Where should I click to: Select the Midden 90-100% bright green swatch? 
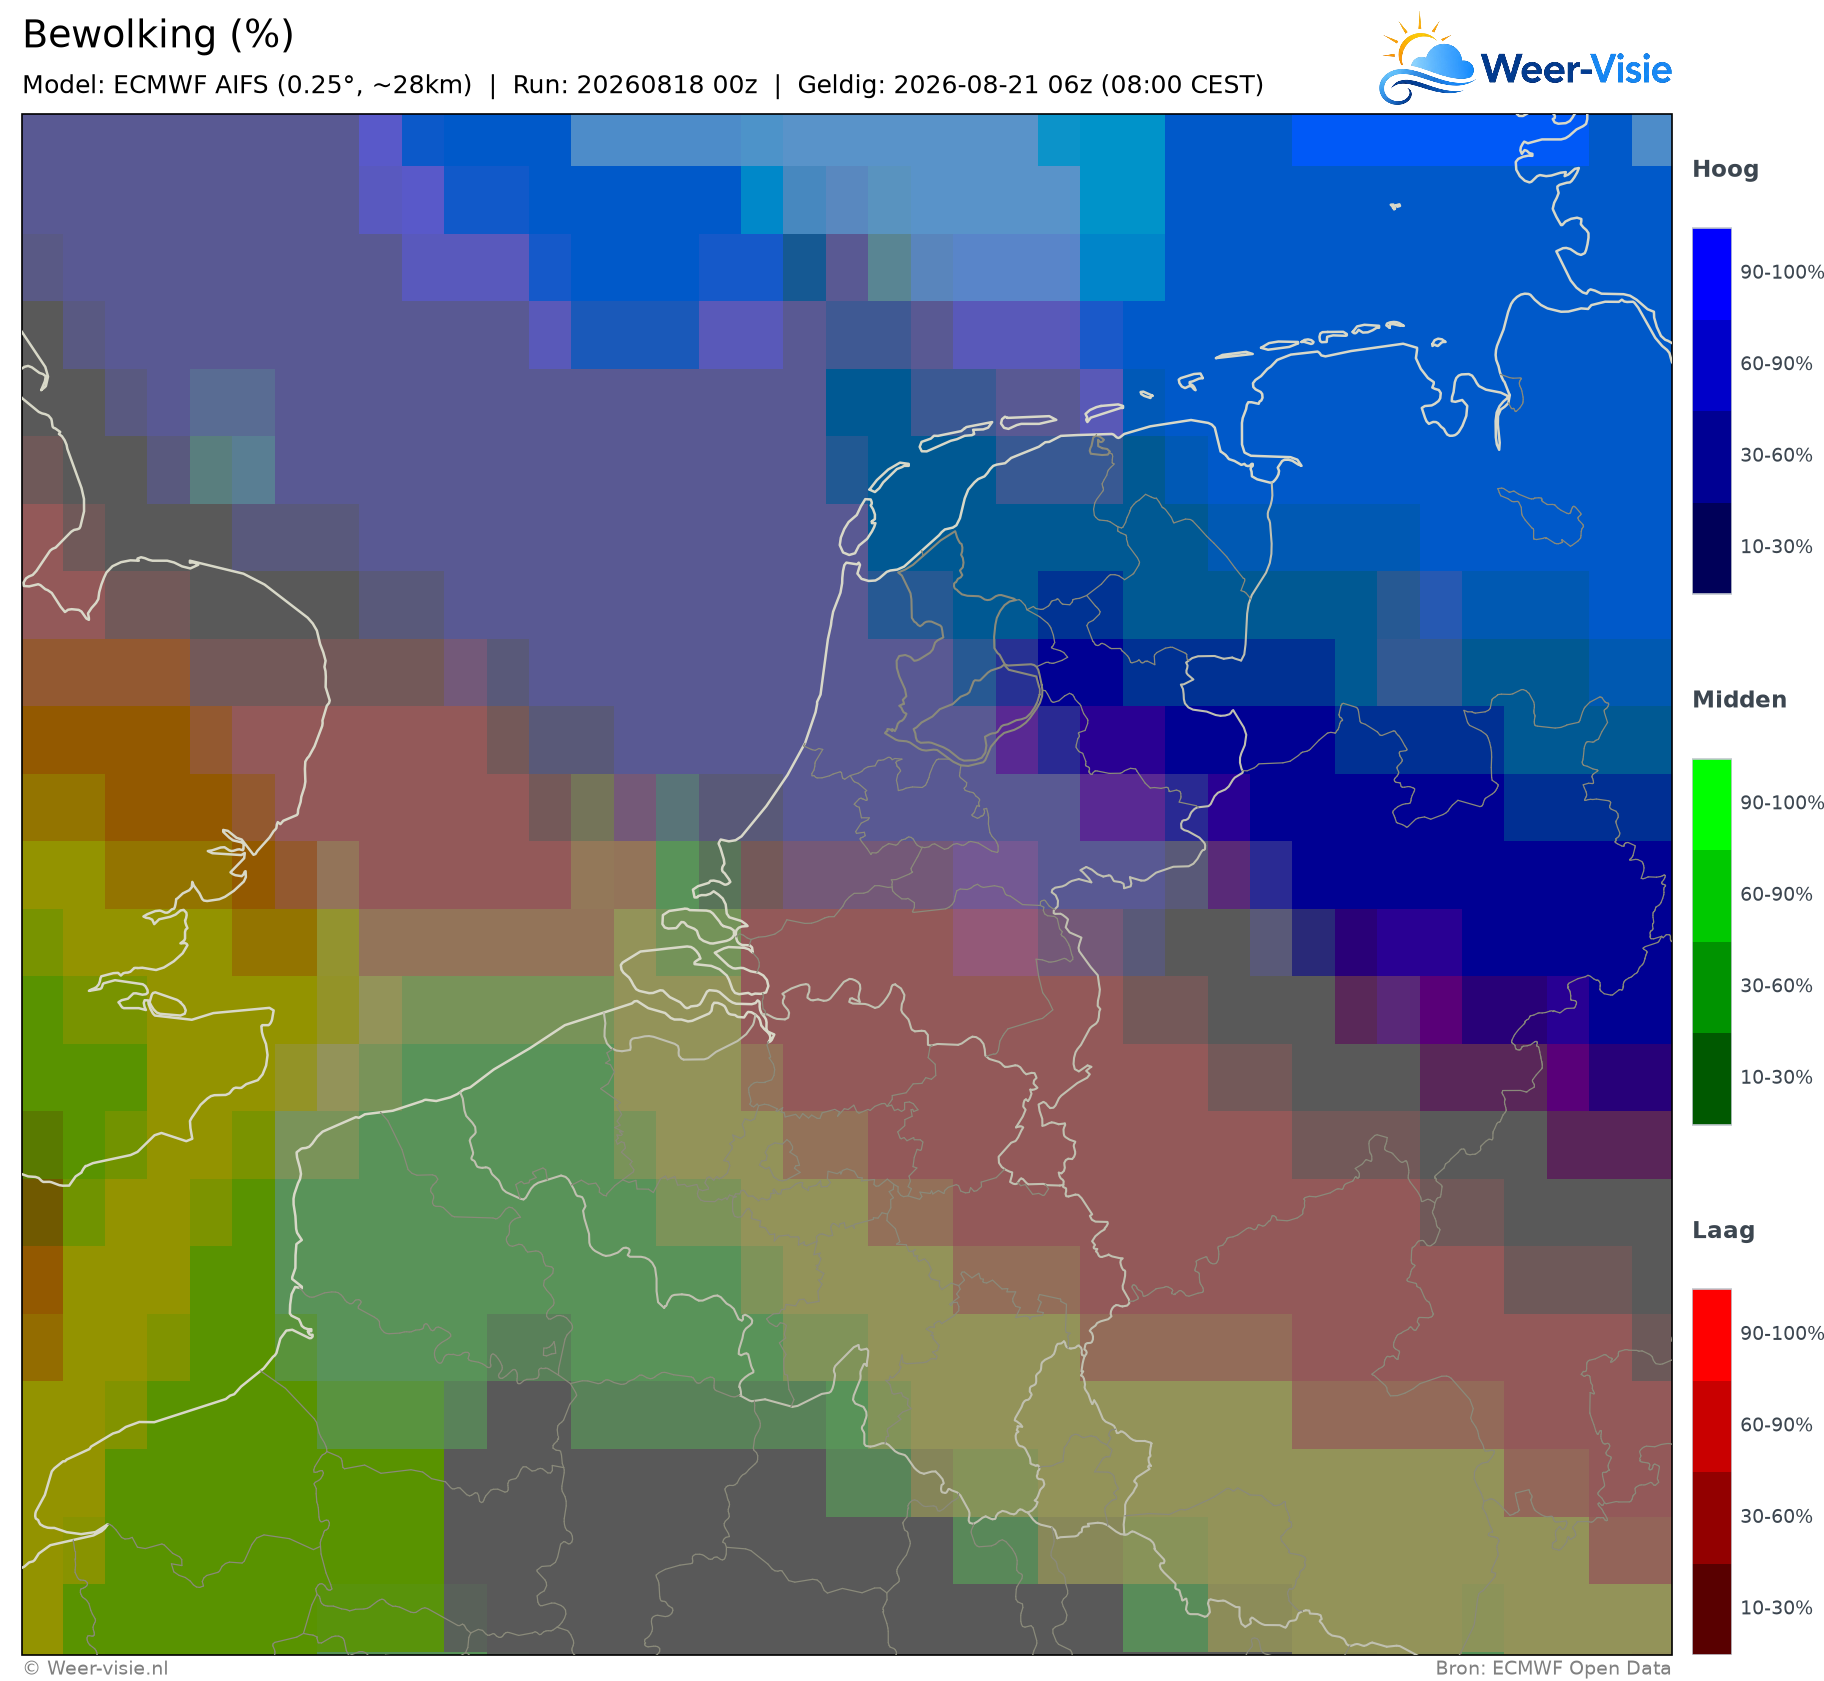tap(1711, 804)
